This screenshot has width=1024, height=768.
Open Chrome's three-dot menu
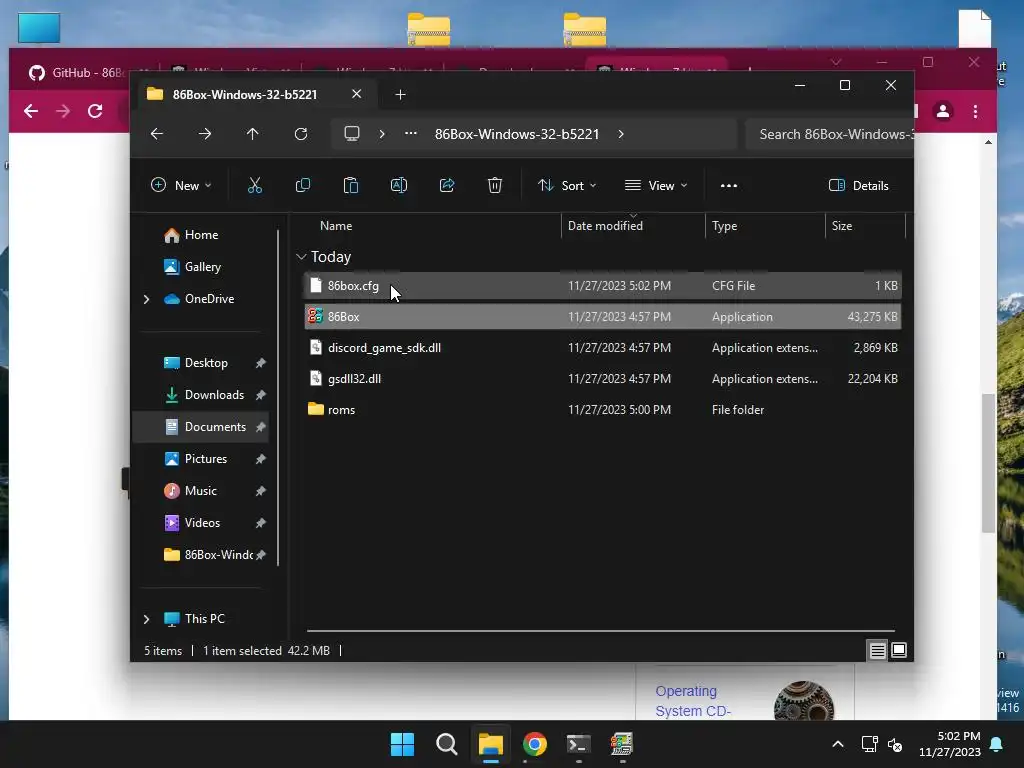pos(976,112)
